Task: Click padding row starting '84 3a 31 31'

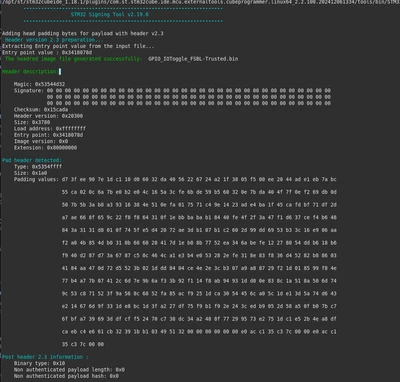Action: [199, 230]
